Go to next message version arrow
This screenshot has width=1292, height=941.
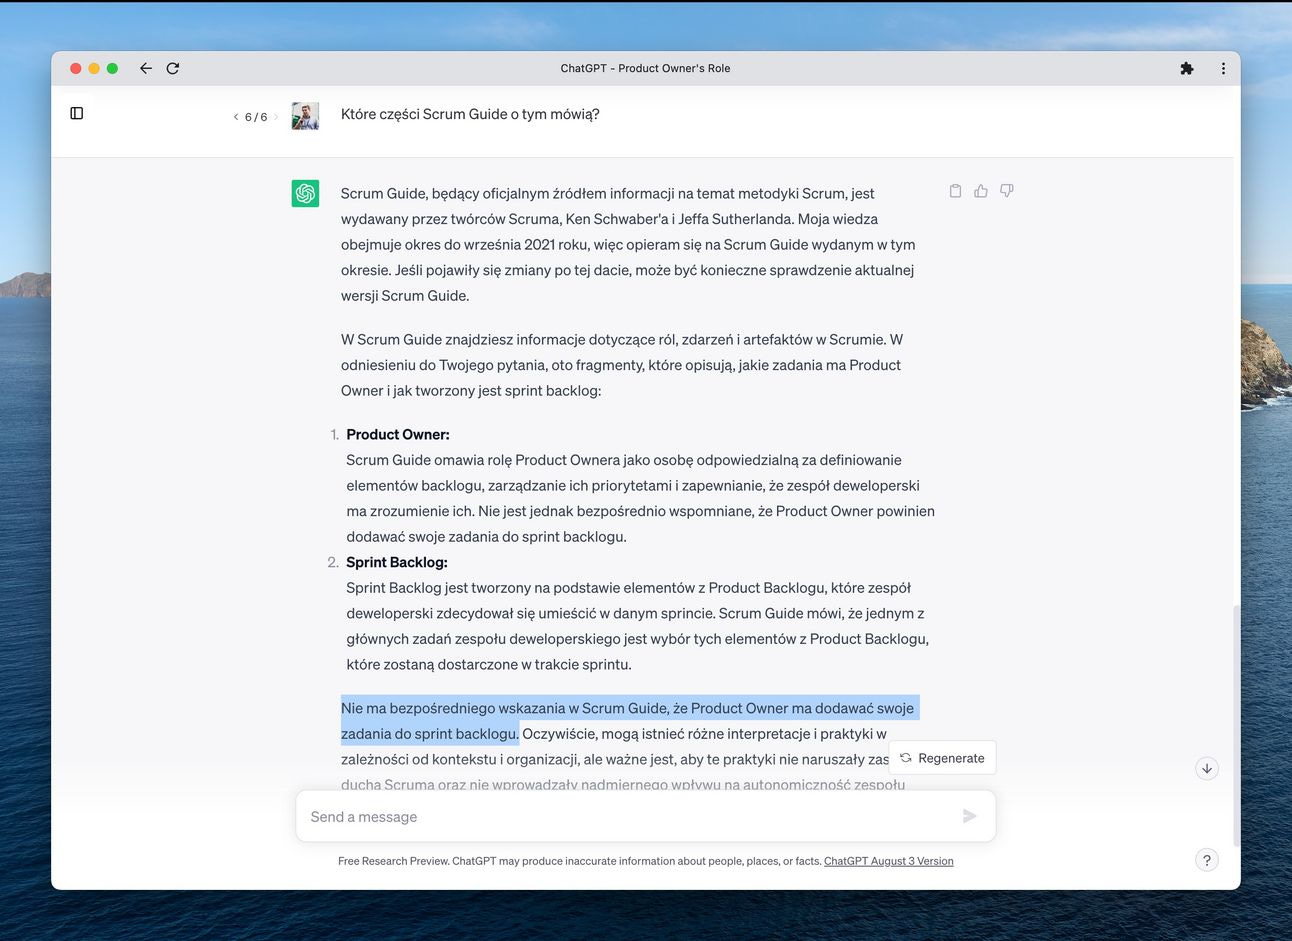pyautogui.click(x=276, y=117)
